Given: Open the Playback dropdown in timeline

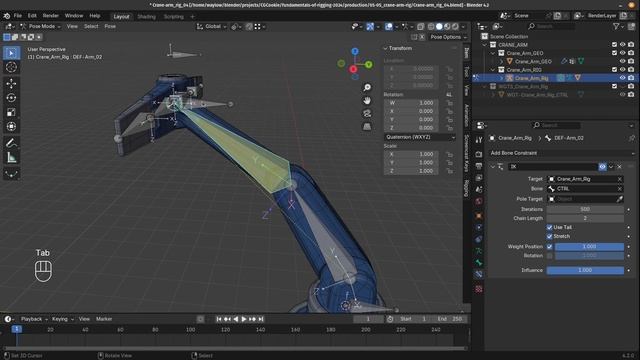Looking at the screenshot, I should pyautogui.click(x=34, y=319).
